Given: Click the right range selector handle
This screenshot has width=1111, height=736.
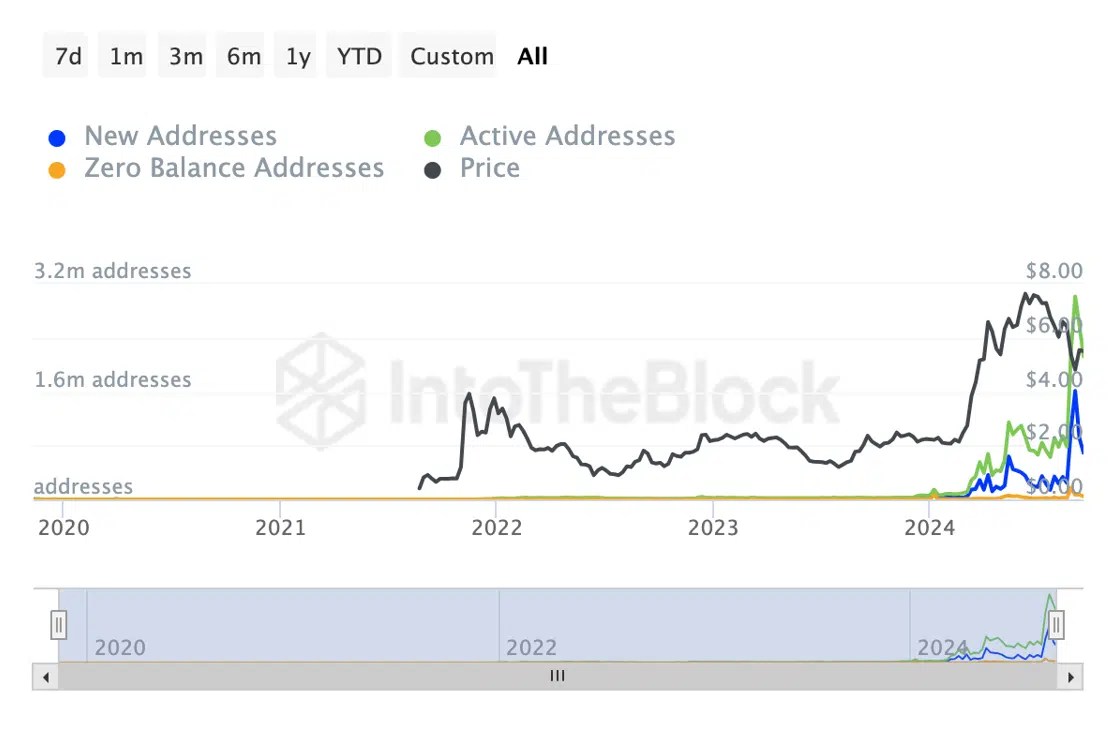Looking at the screenshot, I should tap(1056, 624).
